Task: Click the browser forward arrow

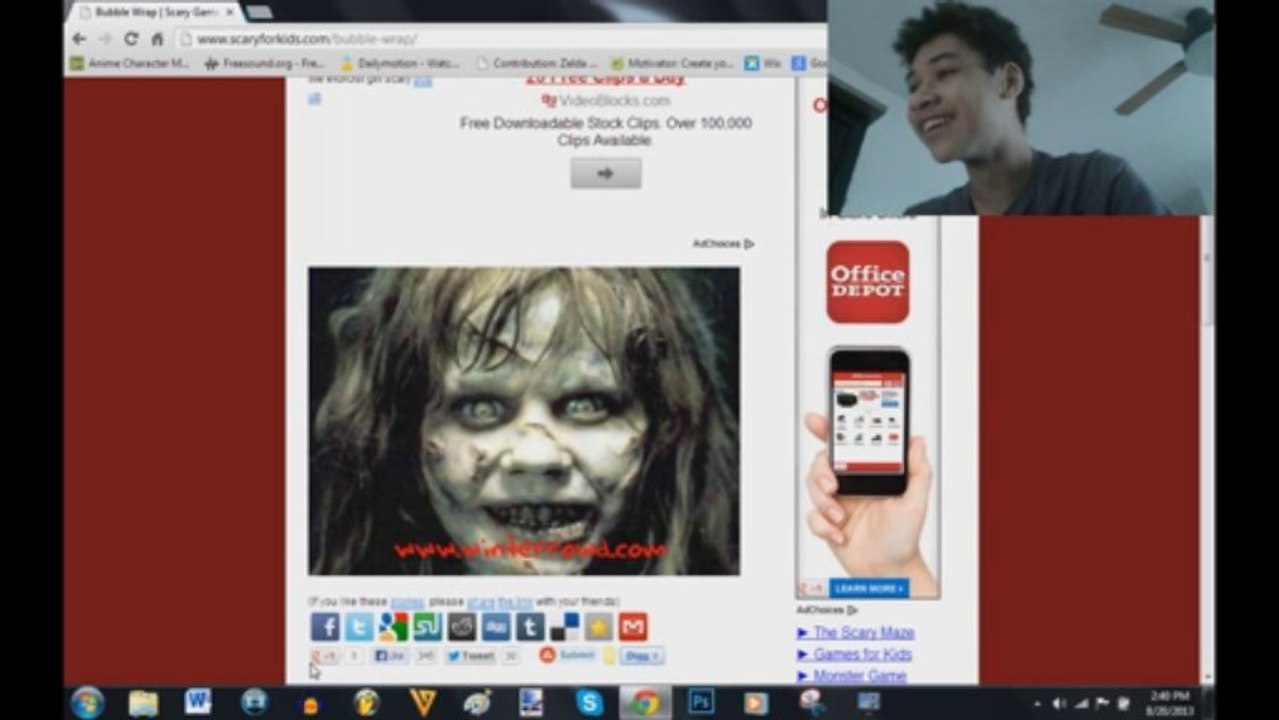Action: pos(105,39)
